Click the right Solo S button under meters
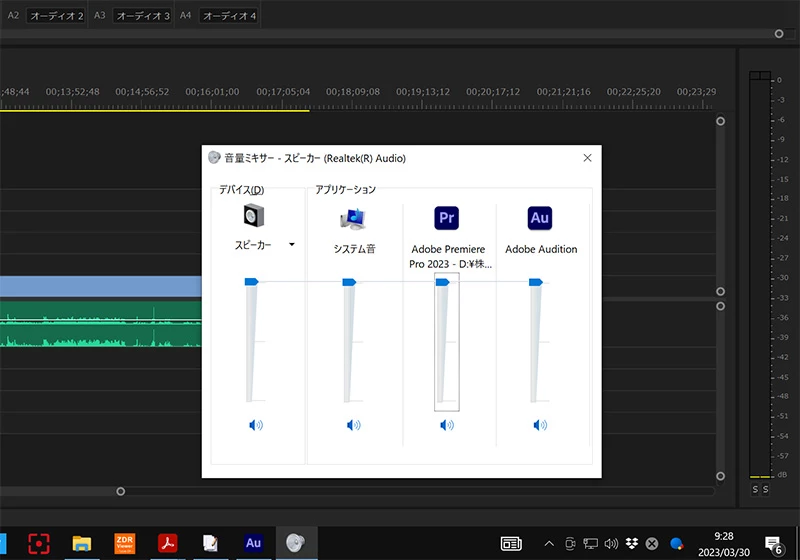 pyautogui.click(x=765, y=489)
